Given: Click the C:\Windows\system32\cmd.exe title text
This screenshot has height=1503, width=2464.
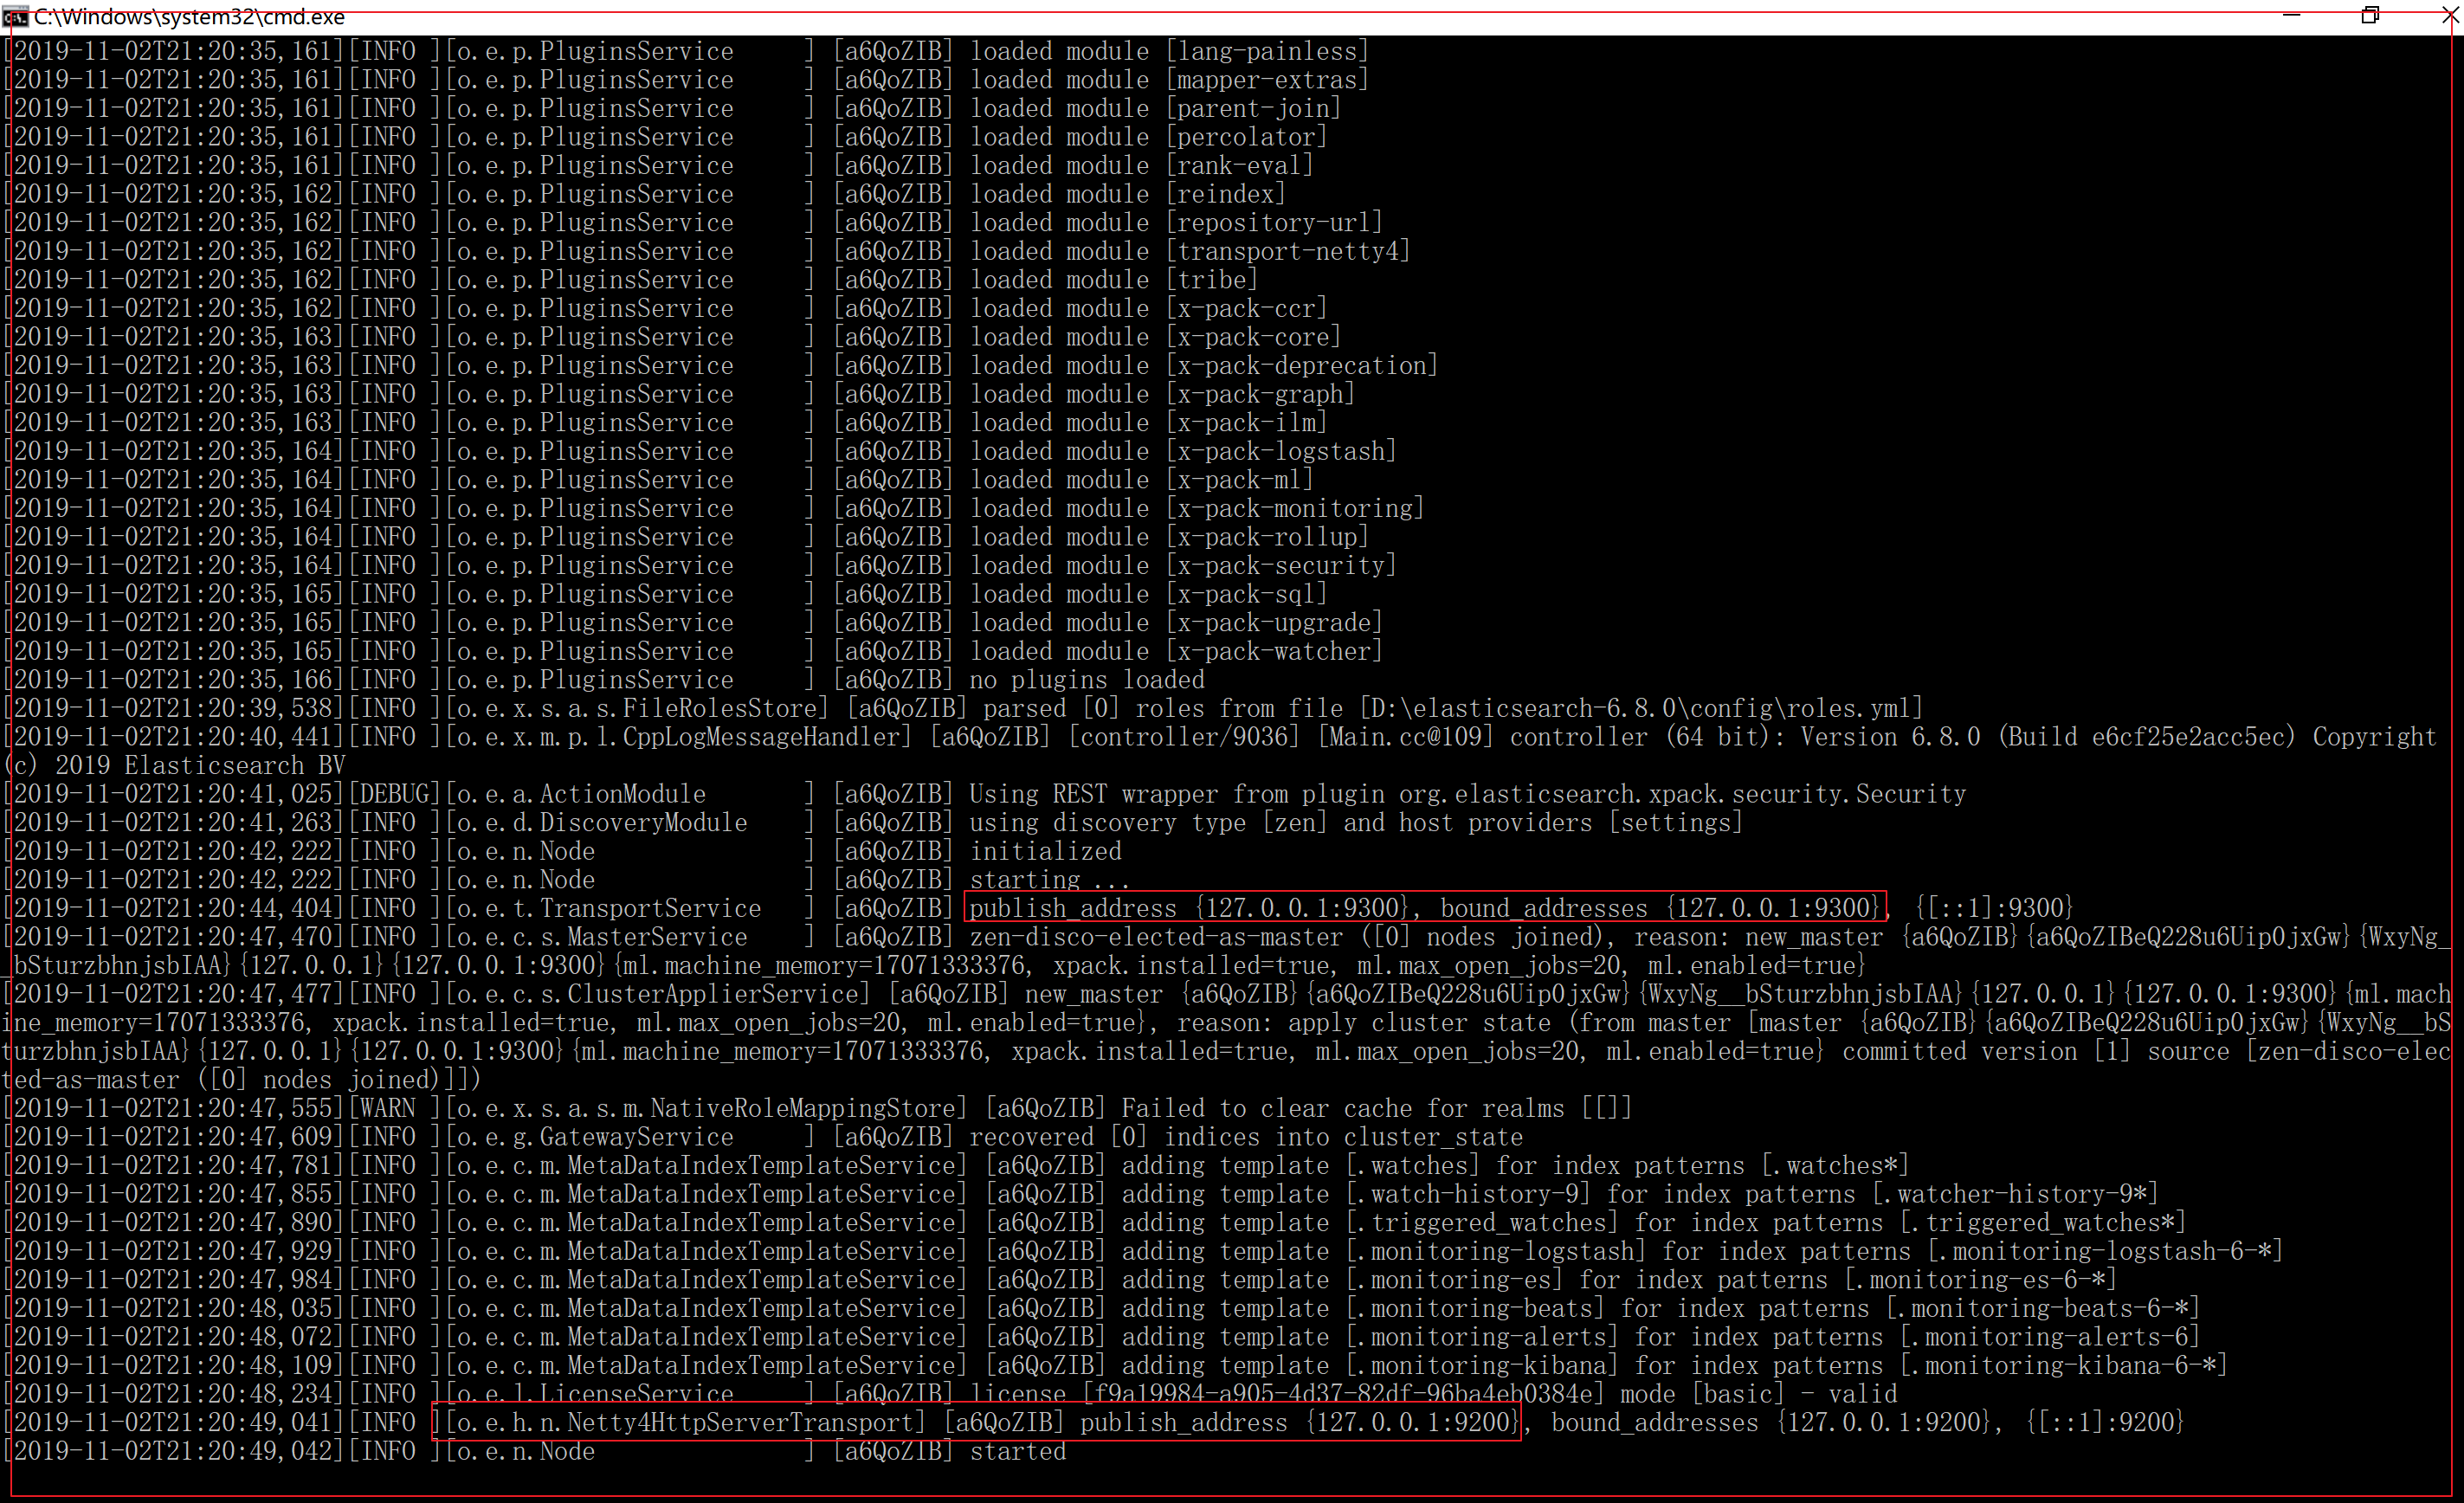Looking at the screenshot, I should tap(189, 16).
